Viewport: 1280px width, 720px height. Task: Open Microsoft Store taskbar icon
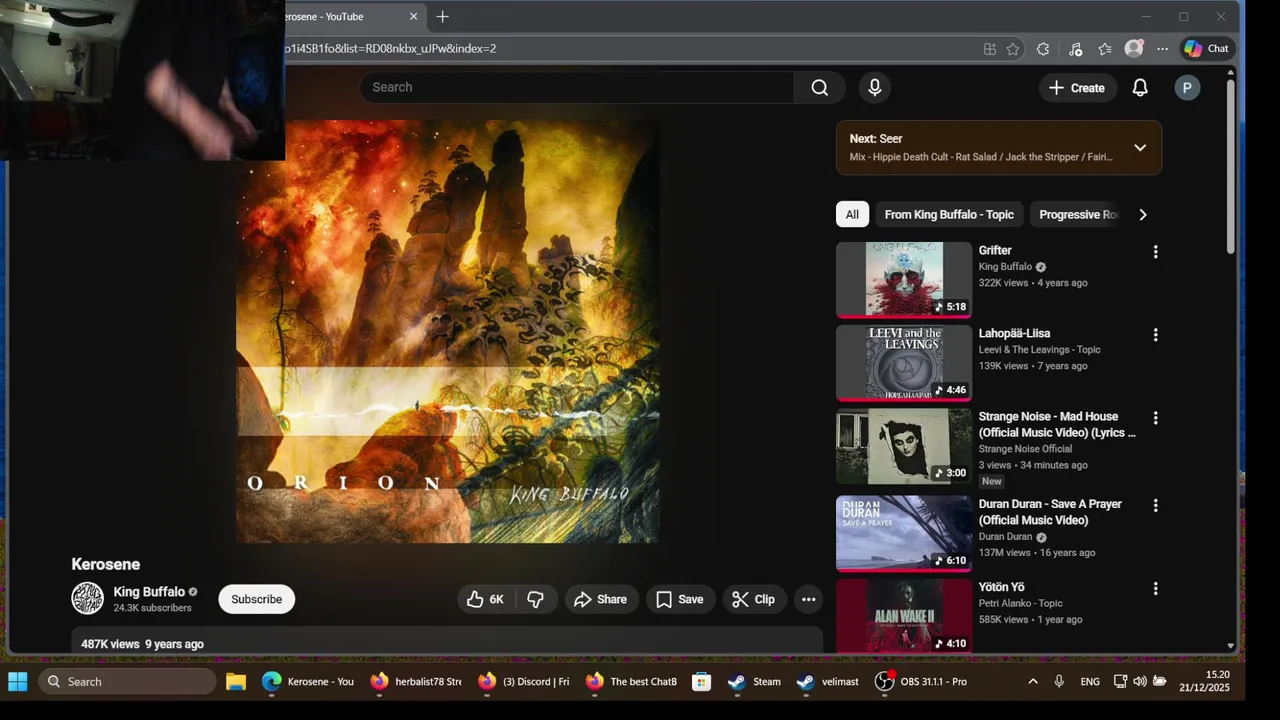point(702,681)
